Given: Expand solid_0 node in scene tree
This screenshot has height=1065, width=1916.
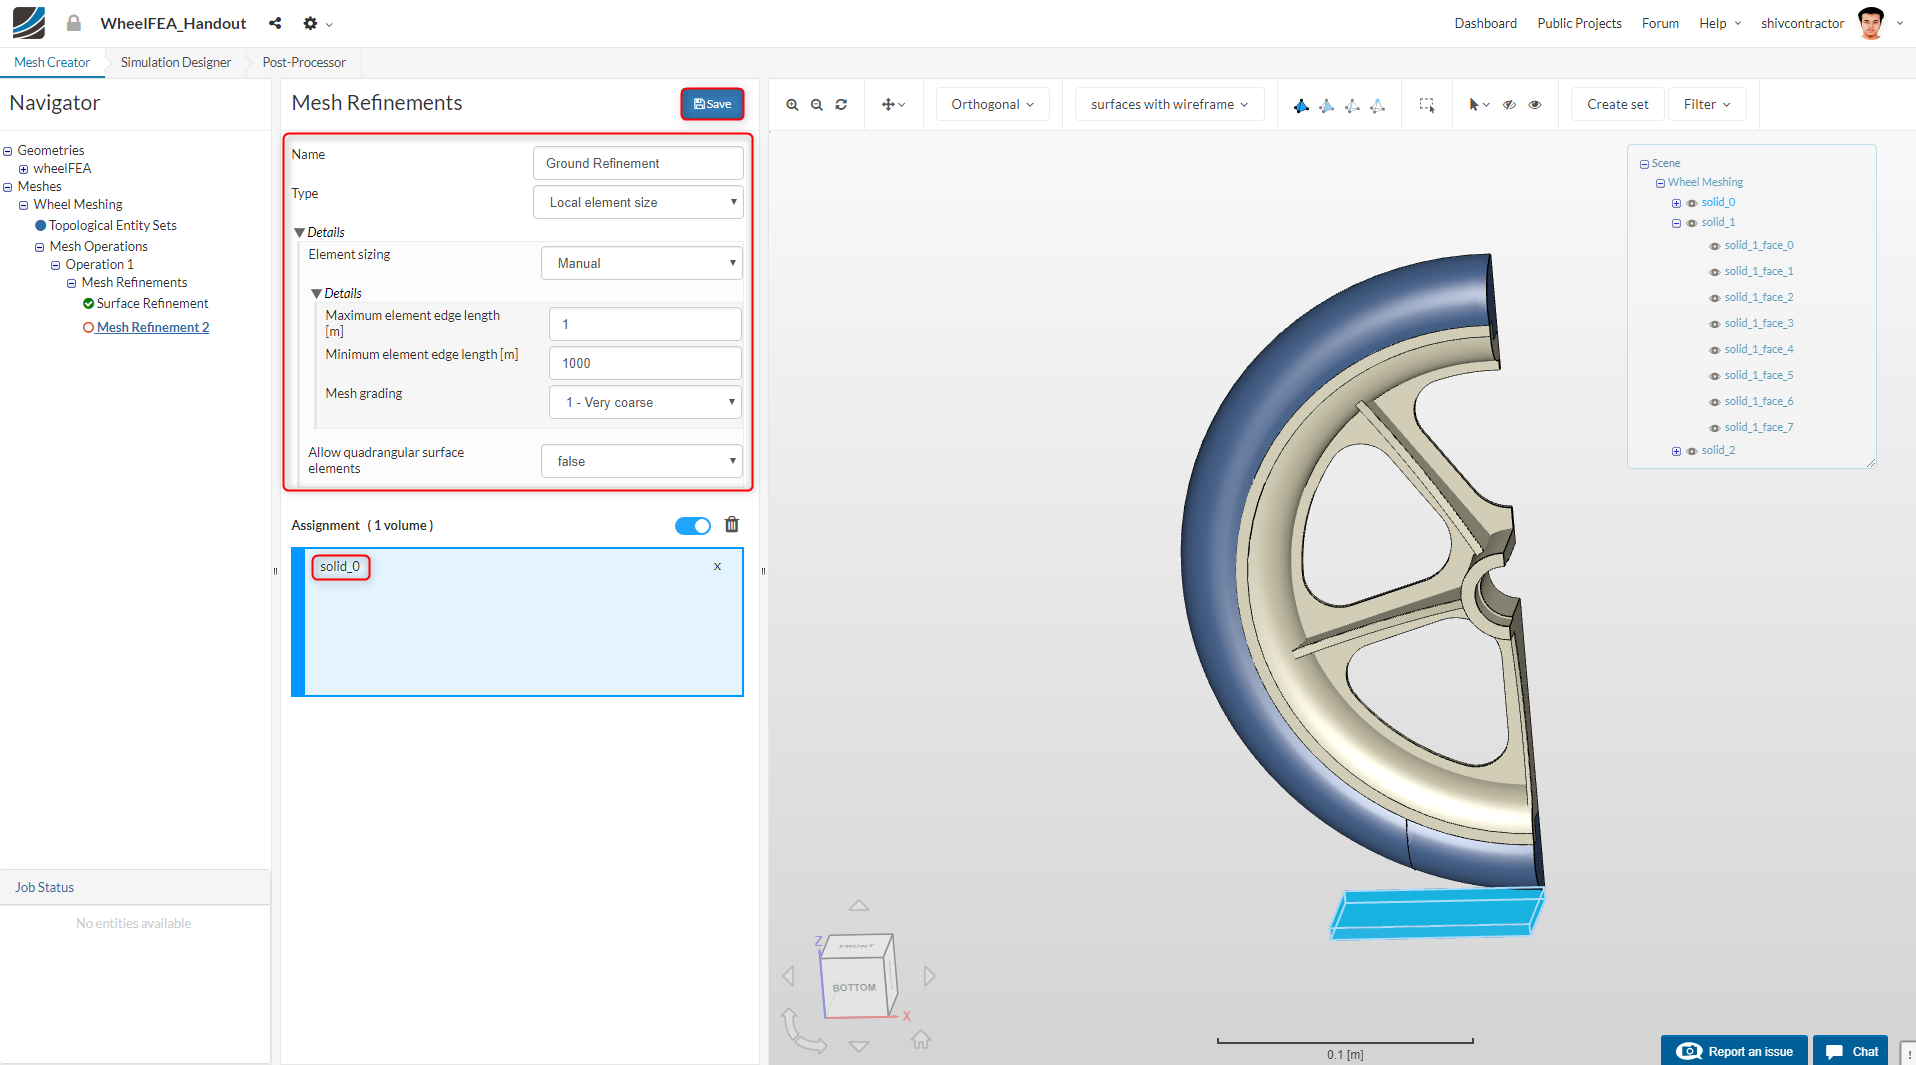Looking at the screenshot, I should 1677,203.
